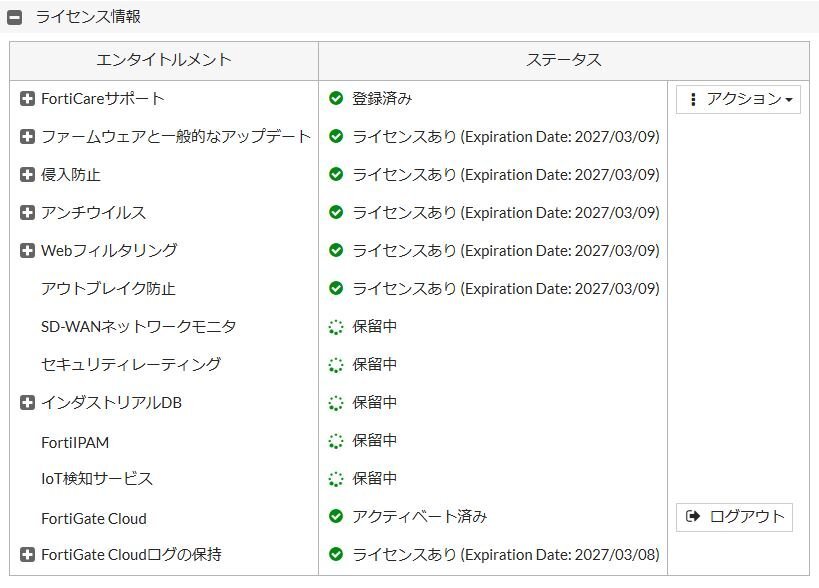Click the ステータス column header
This screenshot has height=588, width=819.
pos(563,60)
